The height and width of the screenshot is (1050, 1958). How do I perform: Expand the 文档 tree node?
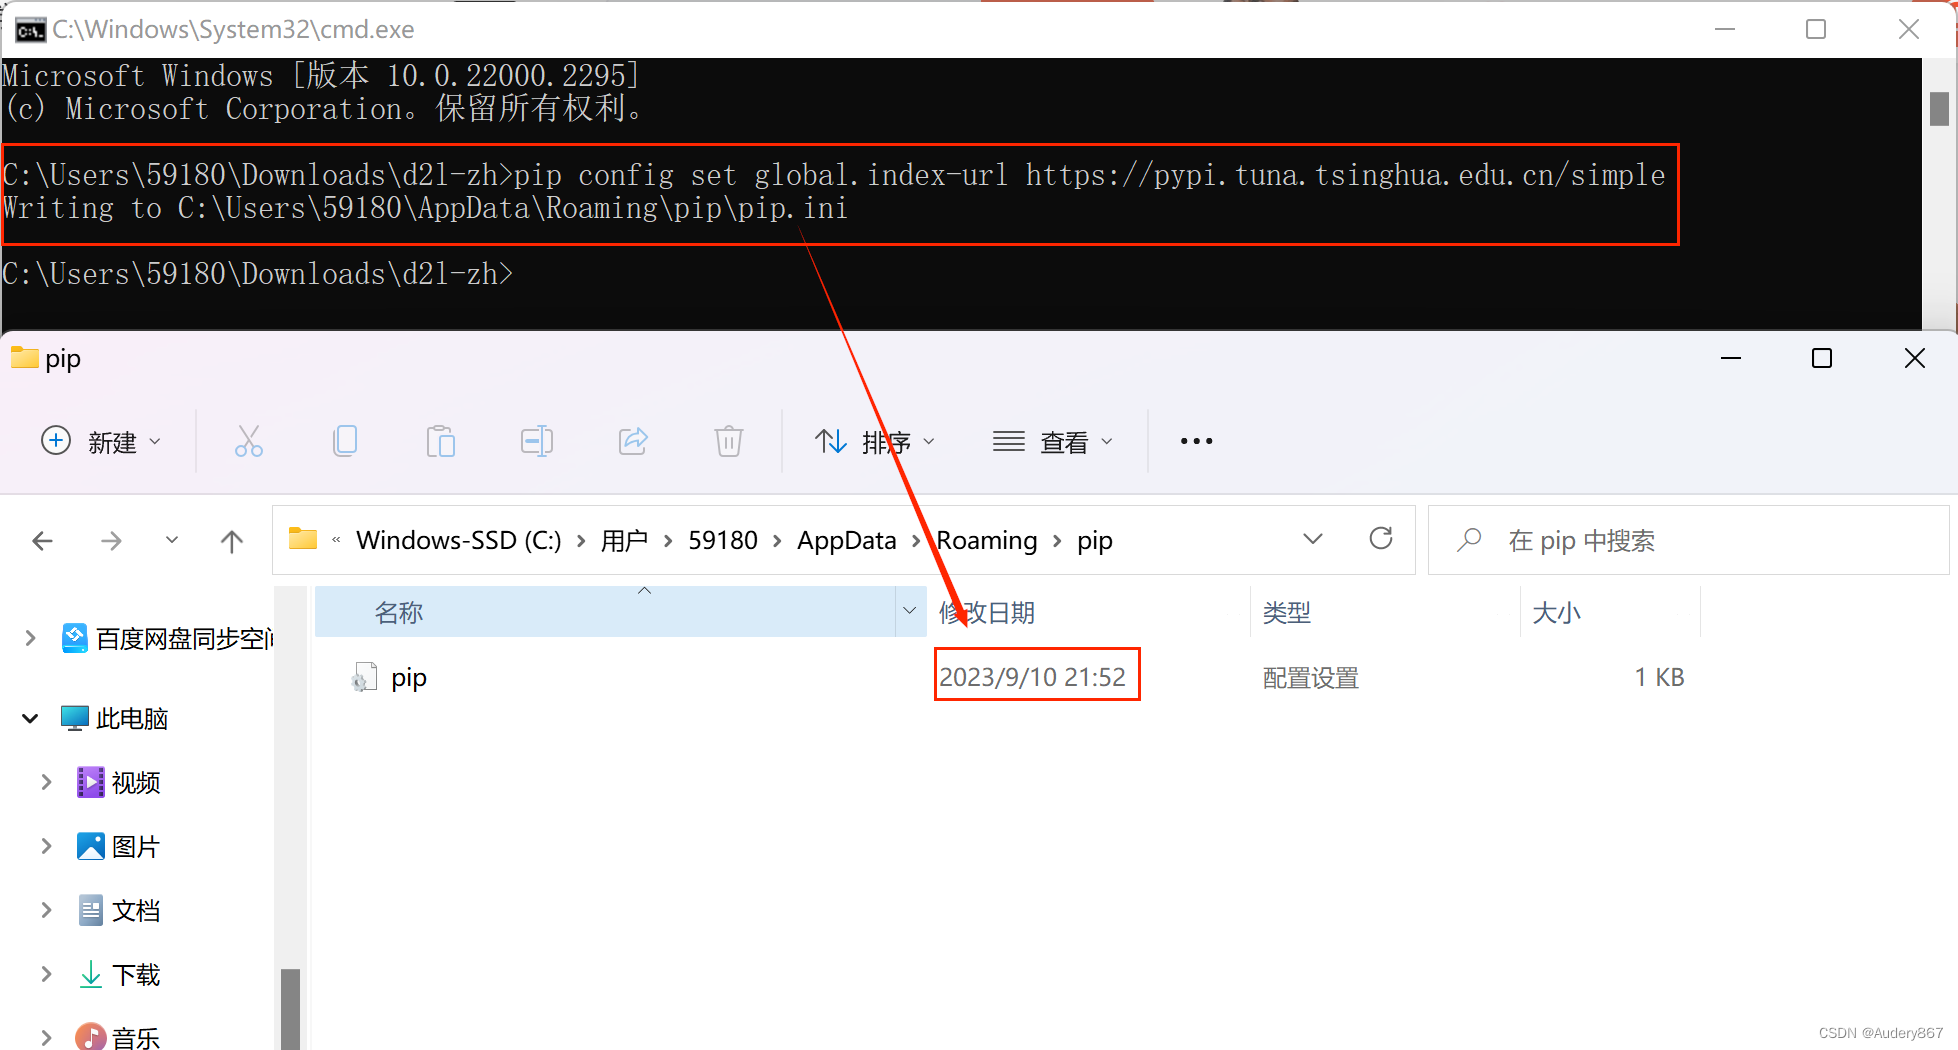(46, 910)
